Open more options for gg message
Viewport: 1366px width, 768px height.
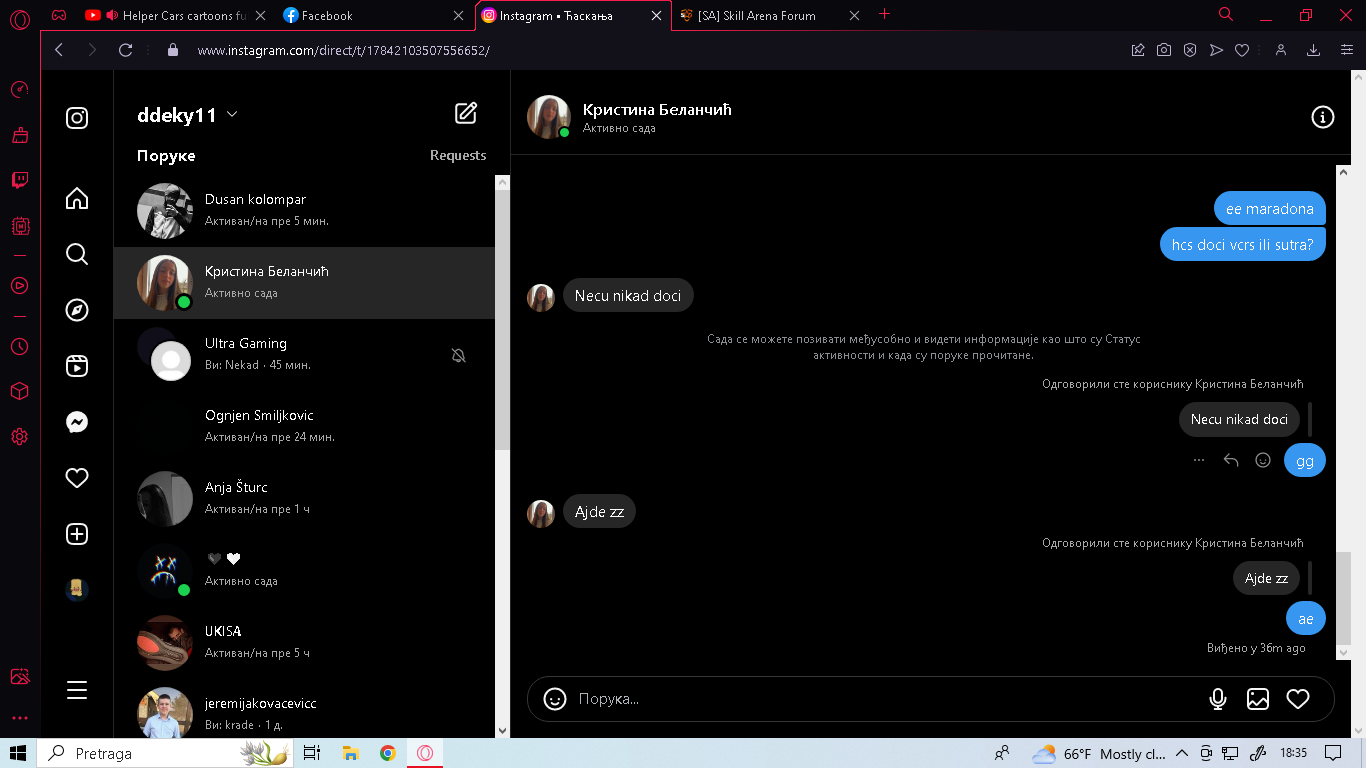tap(1199, 460)
